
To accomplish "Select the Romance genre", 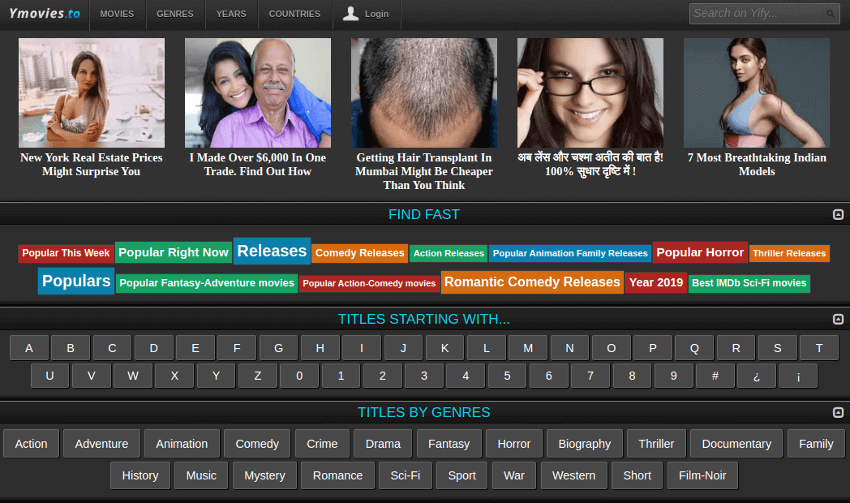I will (338, 475).
